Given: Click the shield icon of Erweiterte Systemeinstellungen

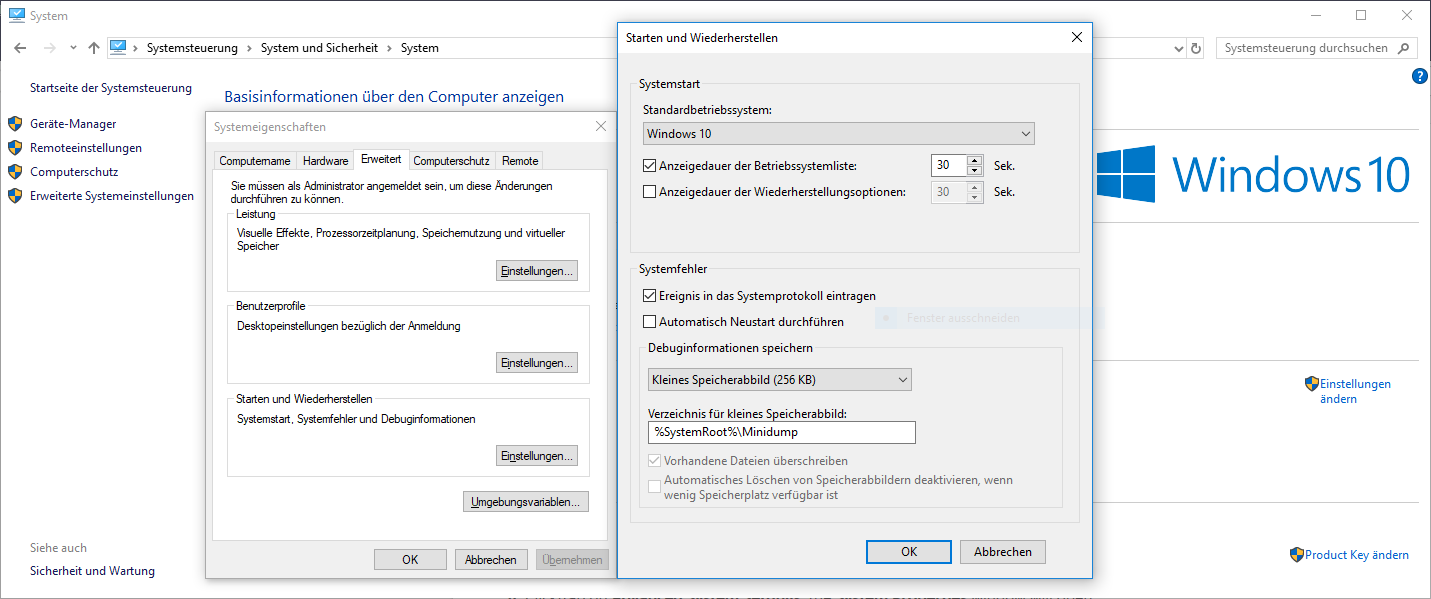Looking at the screenshot, I should [15, 196].
